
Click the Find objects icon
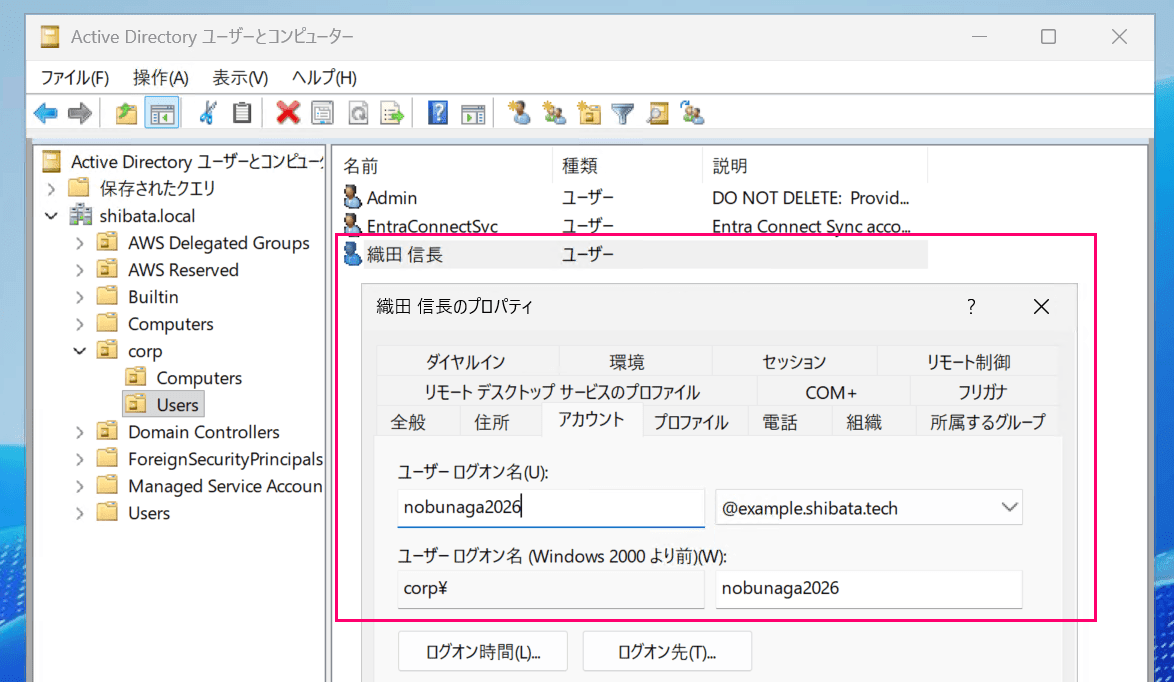(657, 114)
